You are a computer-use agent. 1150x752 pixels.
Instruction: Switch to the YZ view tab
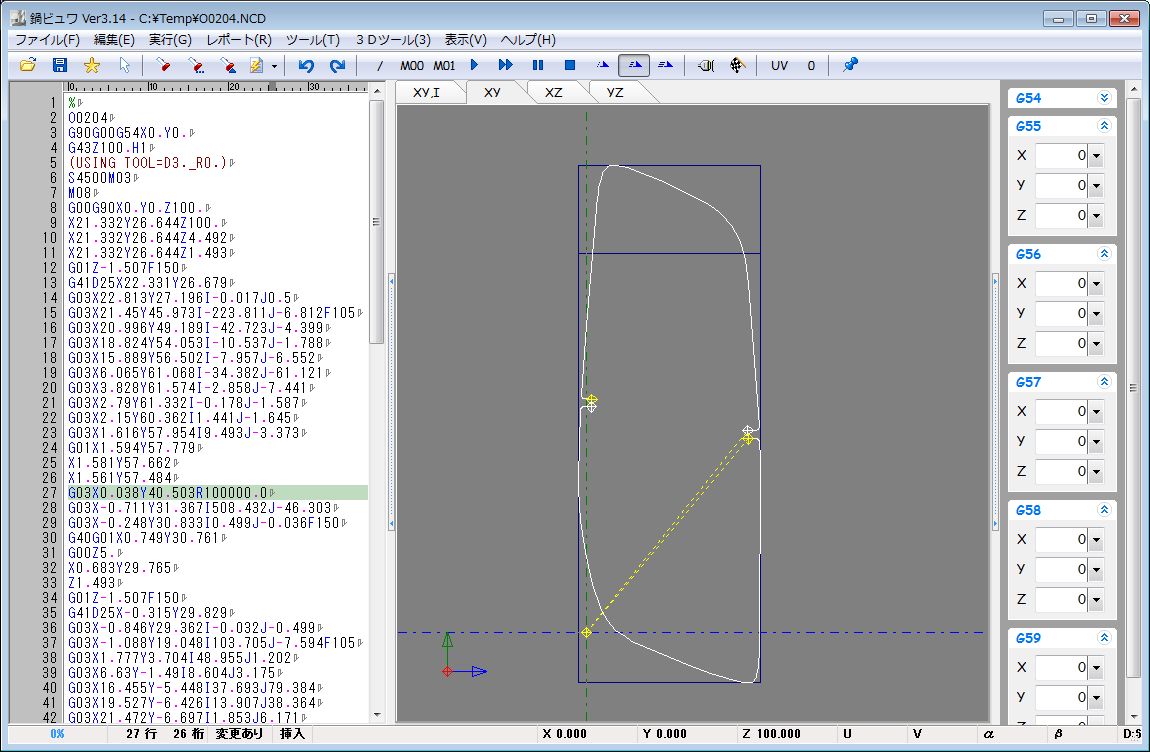point(615,92)
